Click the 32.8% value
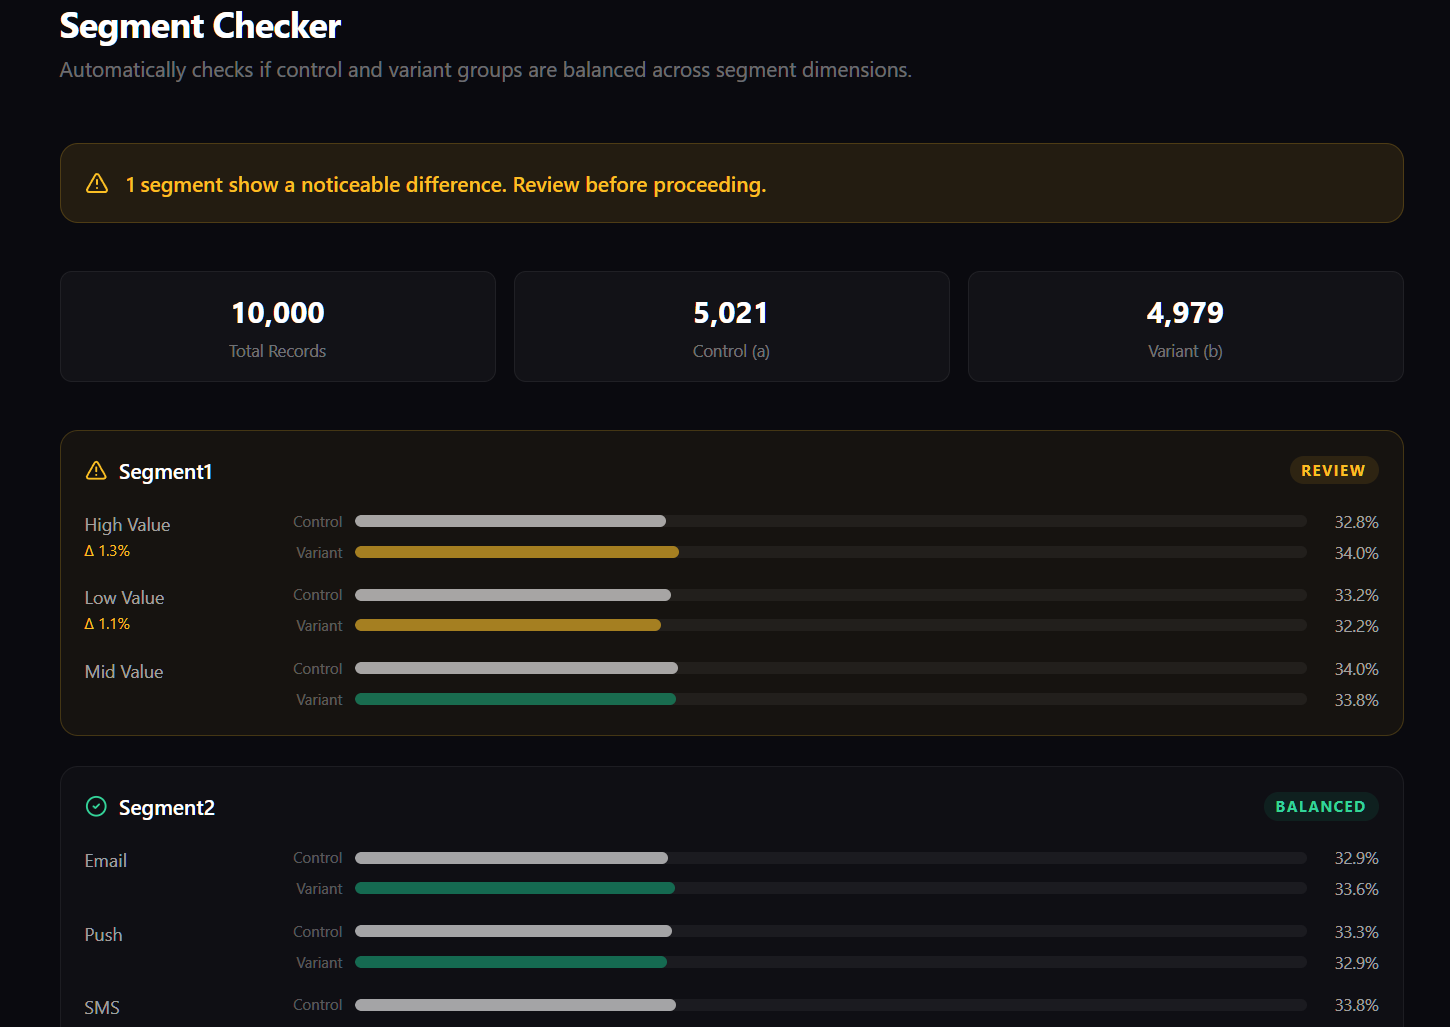Viewport: 1450px width, 1027px height. coord(1356,522)
